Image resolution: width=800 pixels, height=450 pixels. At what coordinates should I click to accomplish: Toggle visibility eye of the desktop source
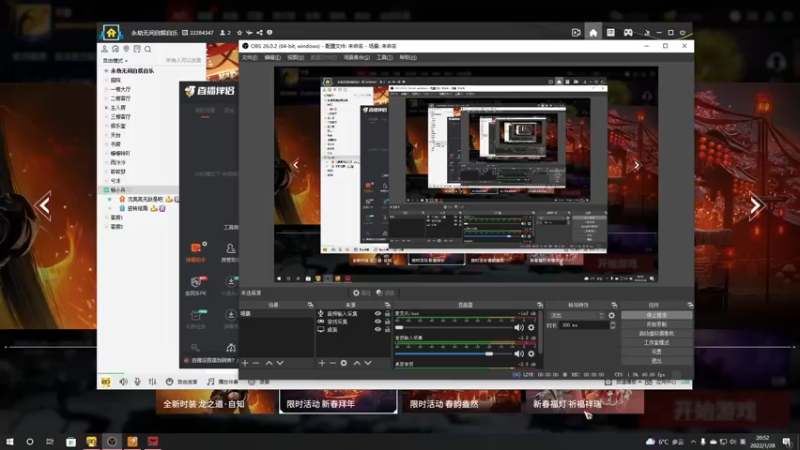pos(378,330)
